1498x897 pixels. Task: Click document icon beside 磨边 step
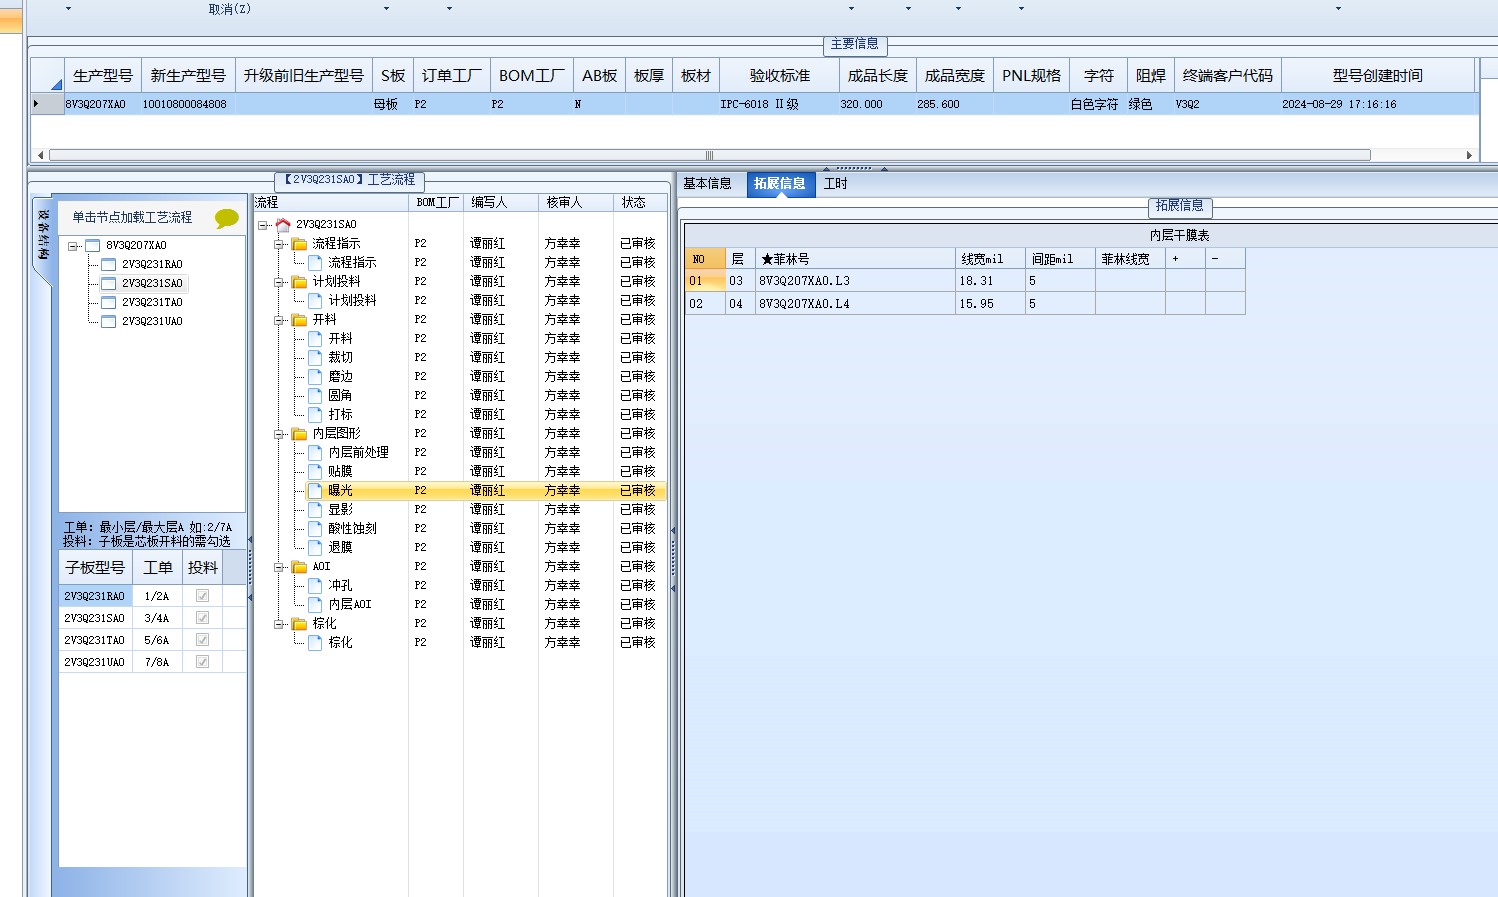click(x=315, y=377)
